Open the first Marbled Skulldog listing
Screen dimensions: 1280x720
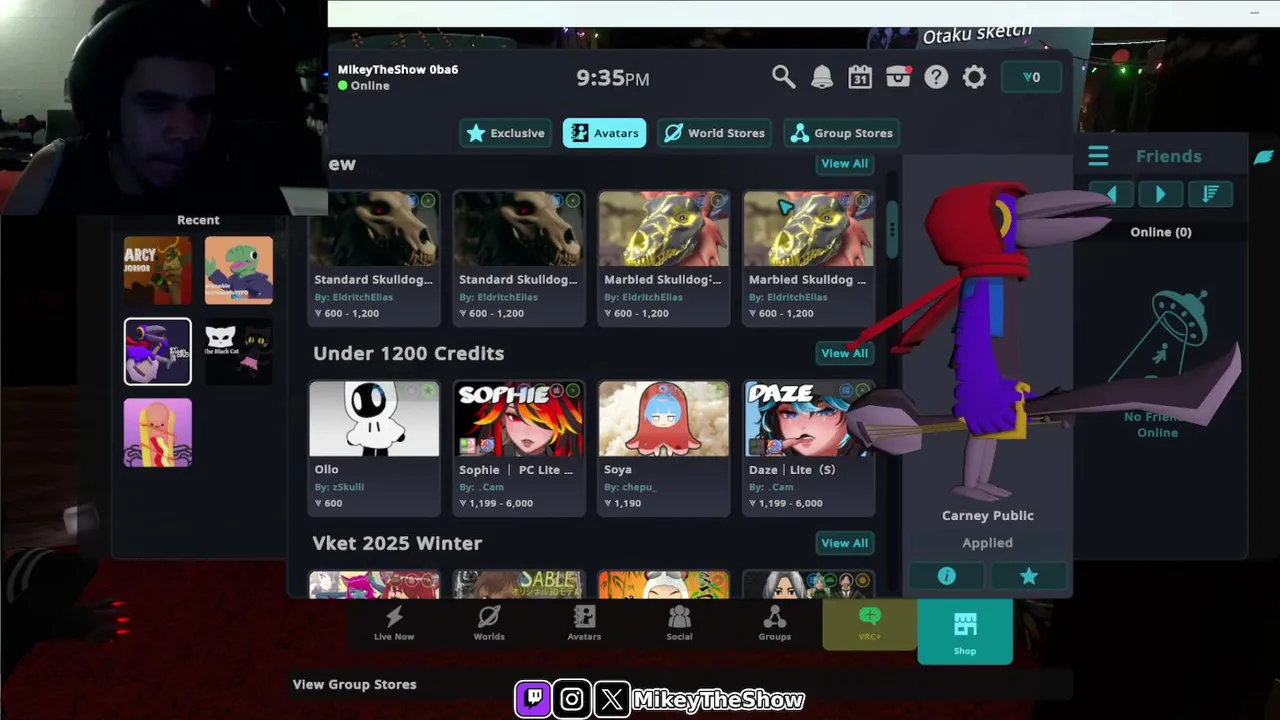pos(664,258)
